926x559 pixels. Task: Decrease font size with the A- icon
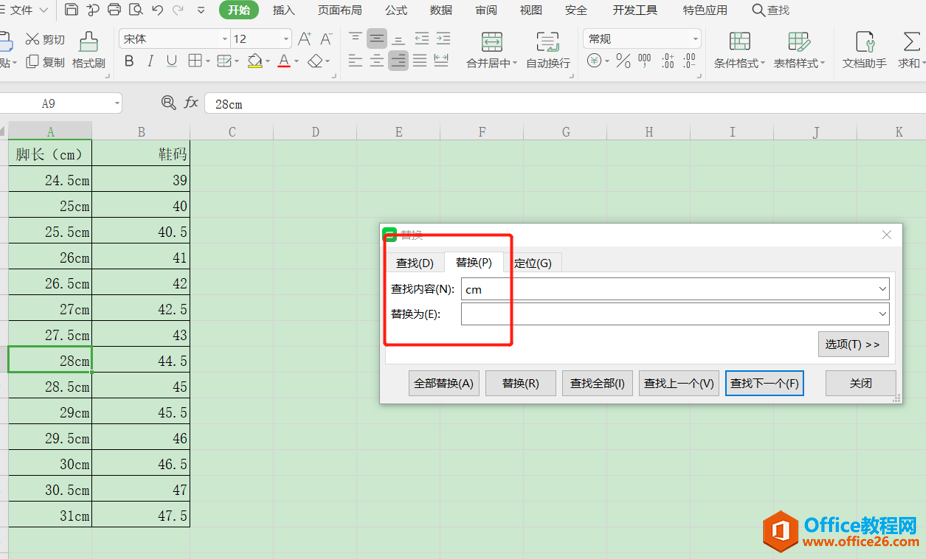point(326,39)
